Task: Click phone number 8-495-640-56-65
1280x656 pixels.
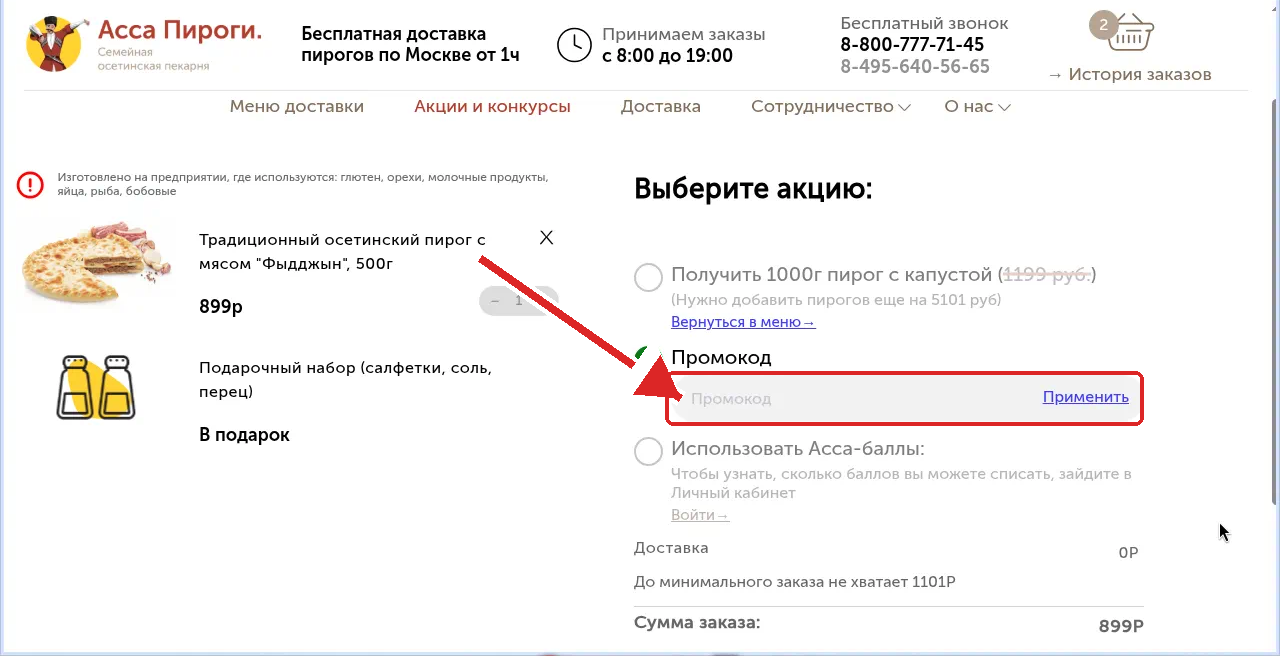Action: tap(915, 67)
